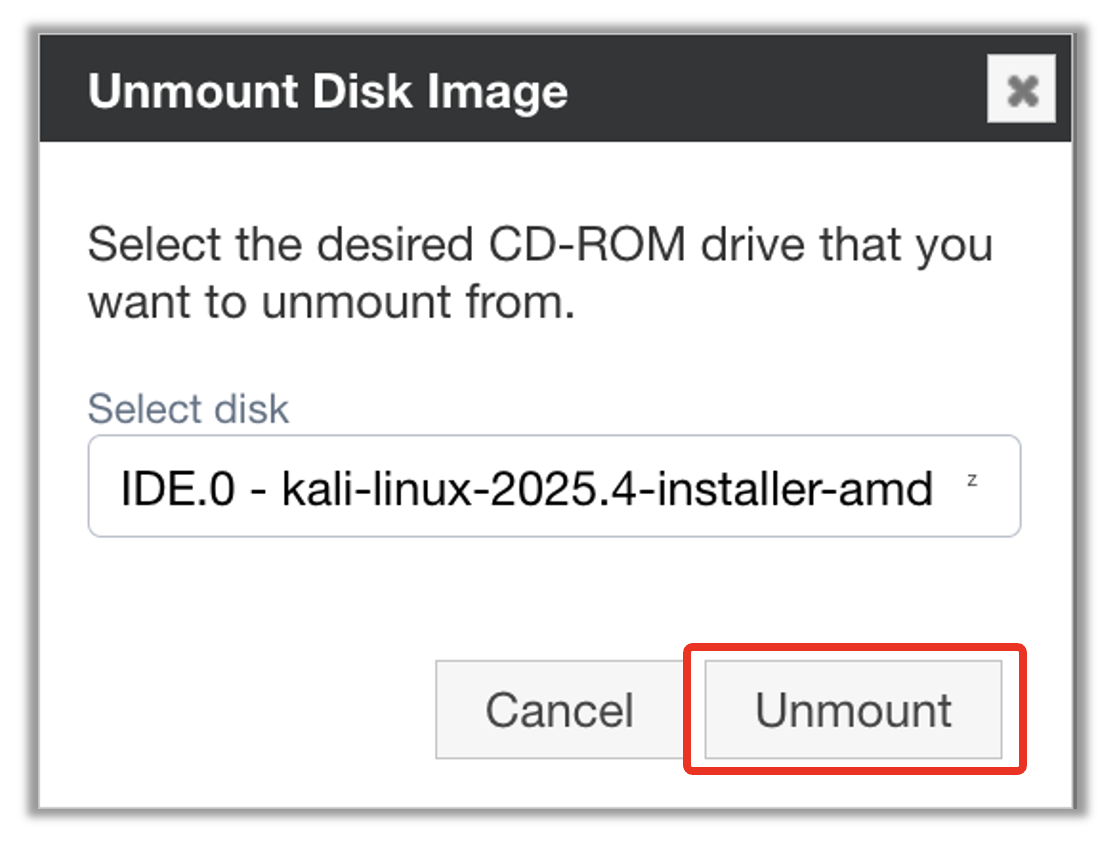Screen dimensions: 1118x848
Task: Click the Unmount Disk Image title text
Action: [328, 92]
